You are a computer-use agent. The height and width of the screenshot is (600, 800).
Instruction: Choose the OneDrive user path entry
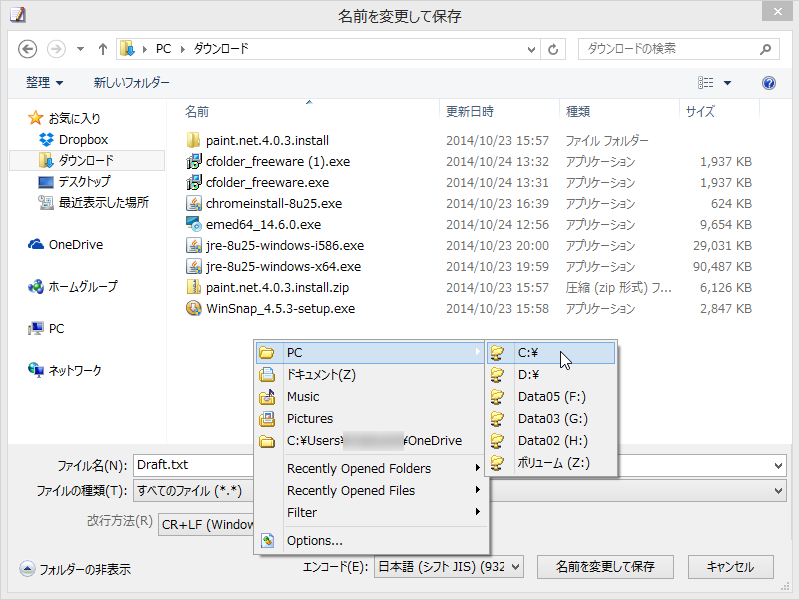[x=370, y=441]
